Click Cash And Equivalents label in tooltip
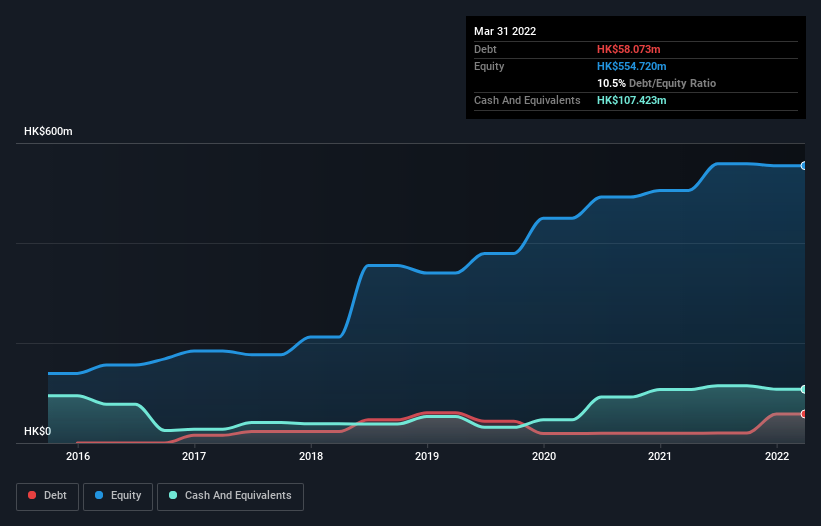 coord(527,100)
